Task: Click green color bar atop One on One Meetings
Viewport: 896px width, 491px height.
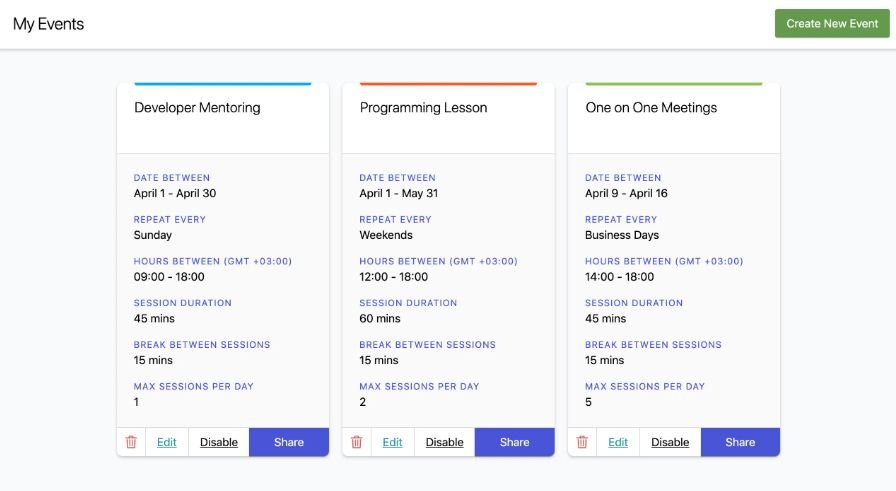Action: pyautogui.click(x=674, y=83)
